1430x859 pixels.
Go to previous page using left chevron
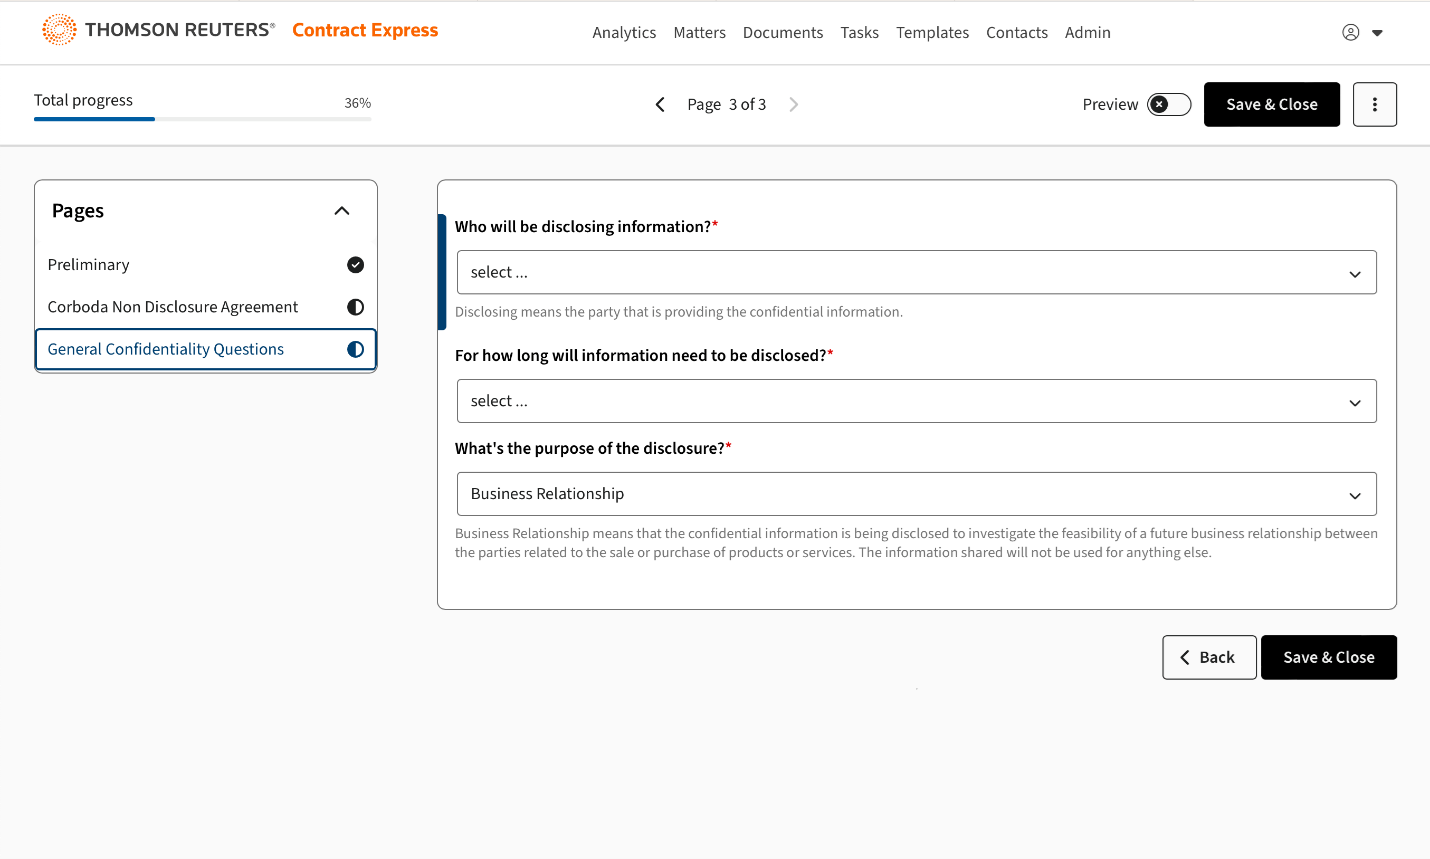(x=660, y=104)
